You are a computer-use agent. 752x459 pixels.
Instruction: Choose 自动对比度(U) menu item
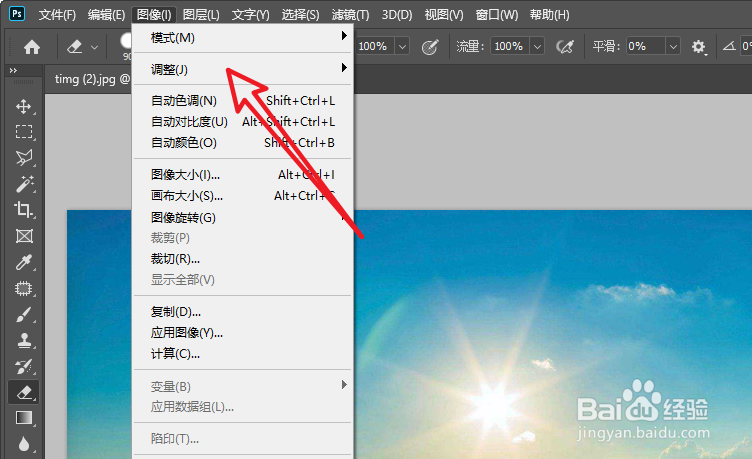tap(243, 122)
